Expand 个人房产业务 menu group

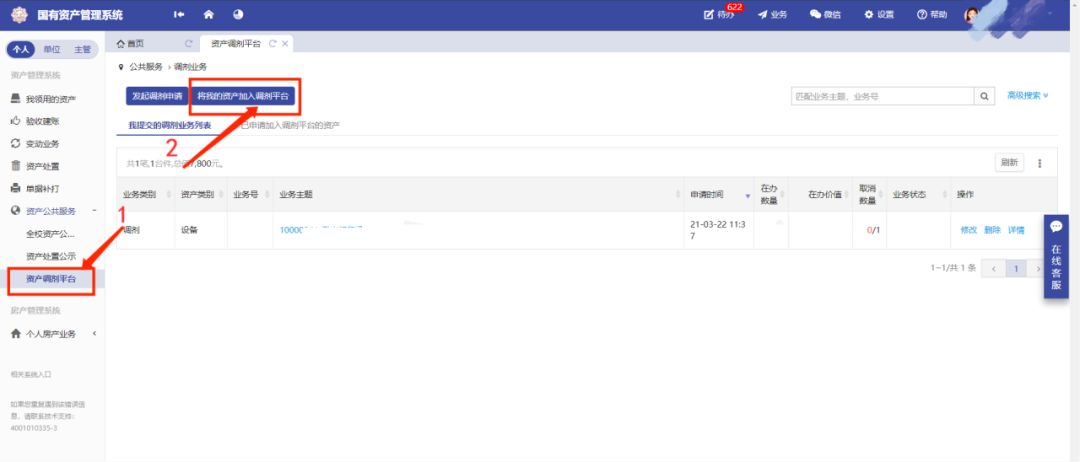coord(94,333)
